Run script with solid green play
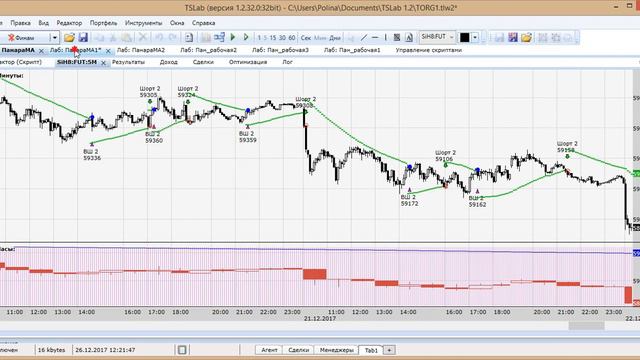 coord(233,38)
